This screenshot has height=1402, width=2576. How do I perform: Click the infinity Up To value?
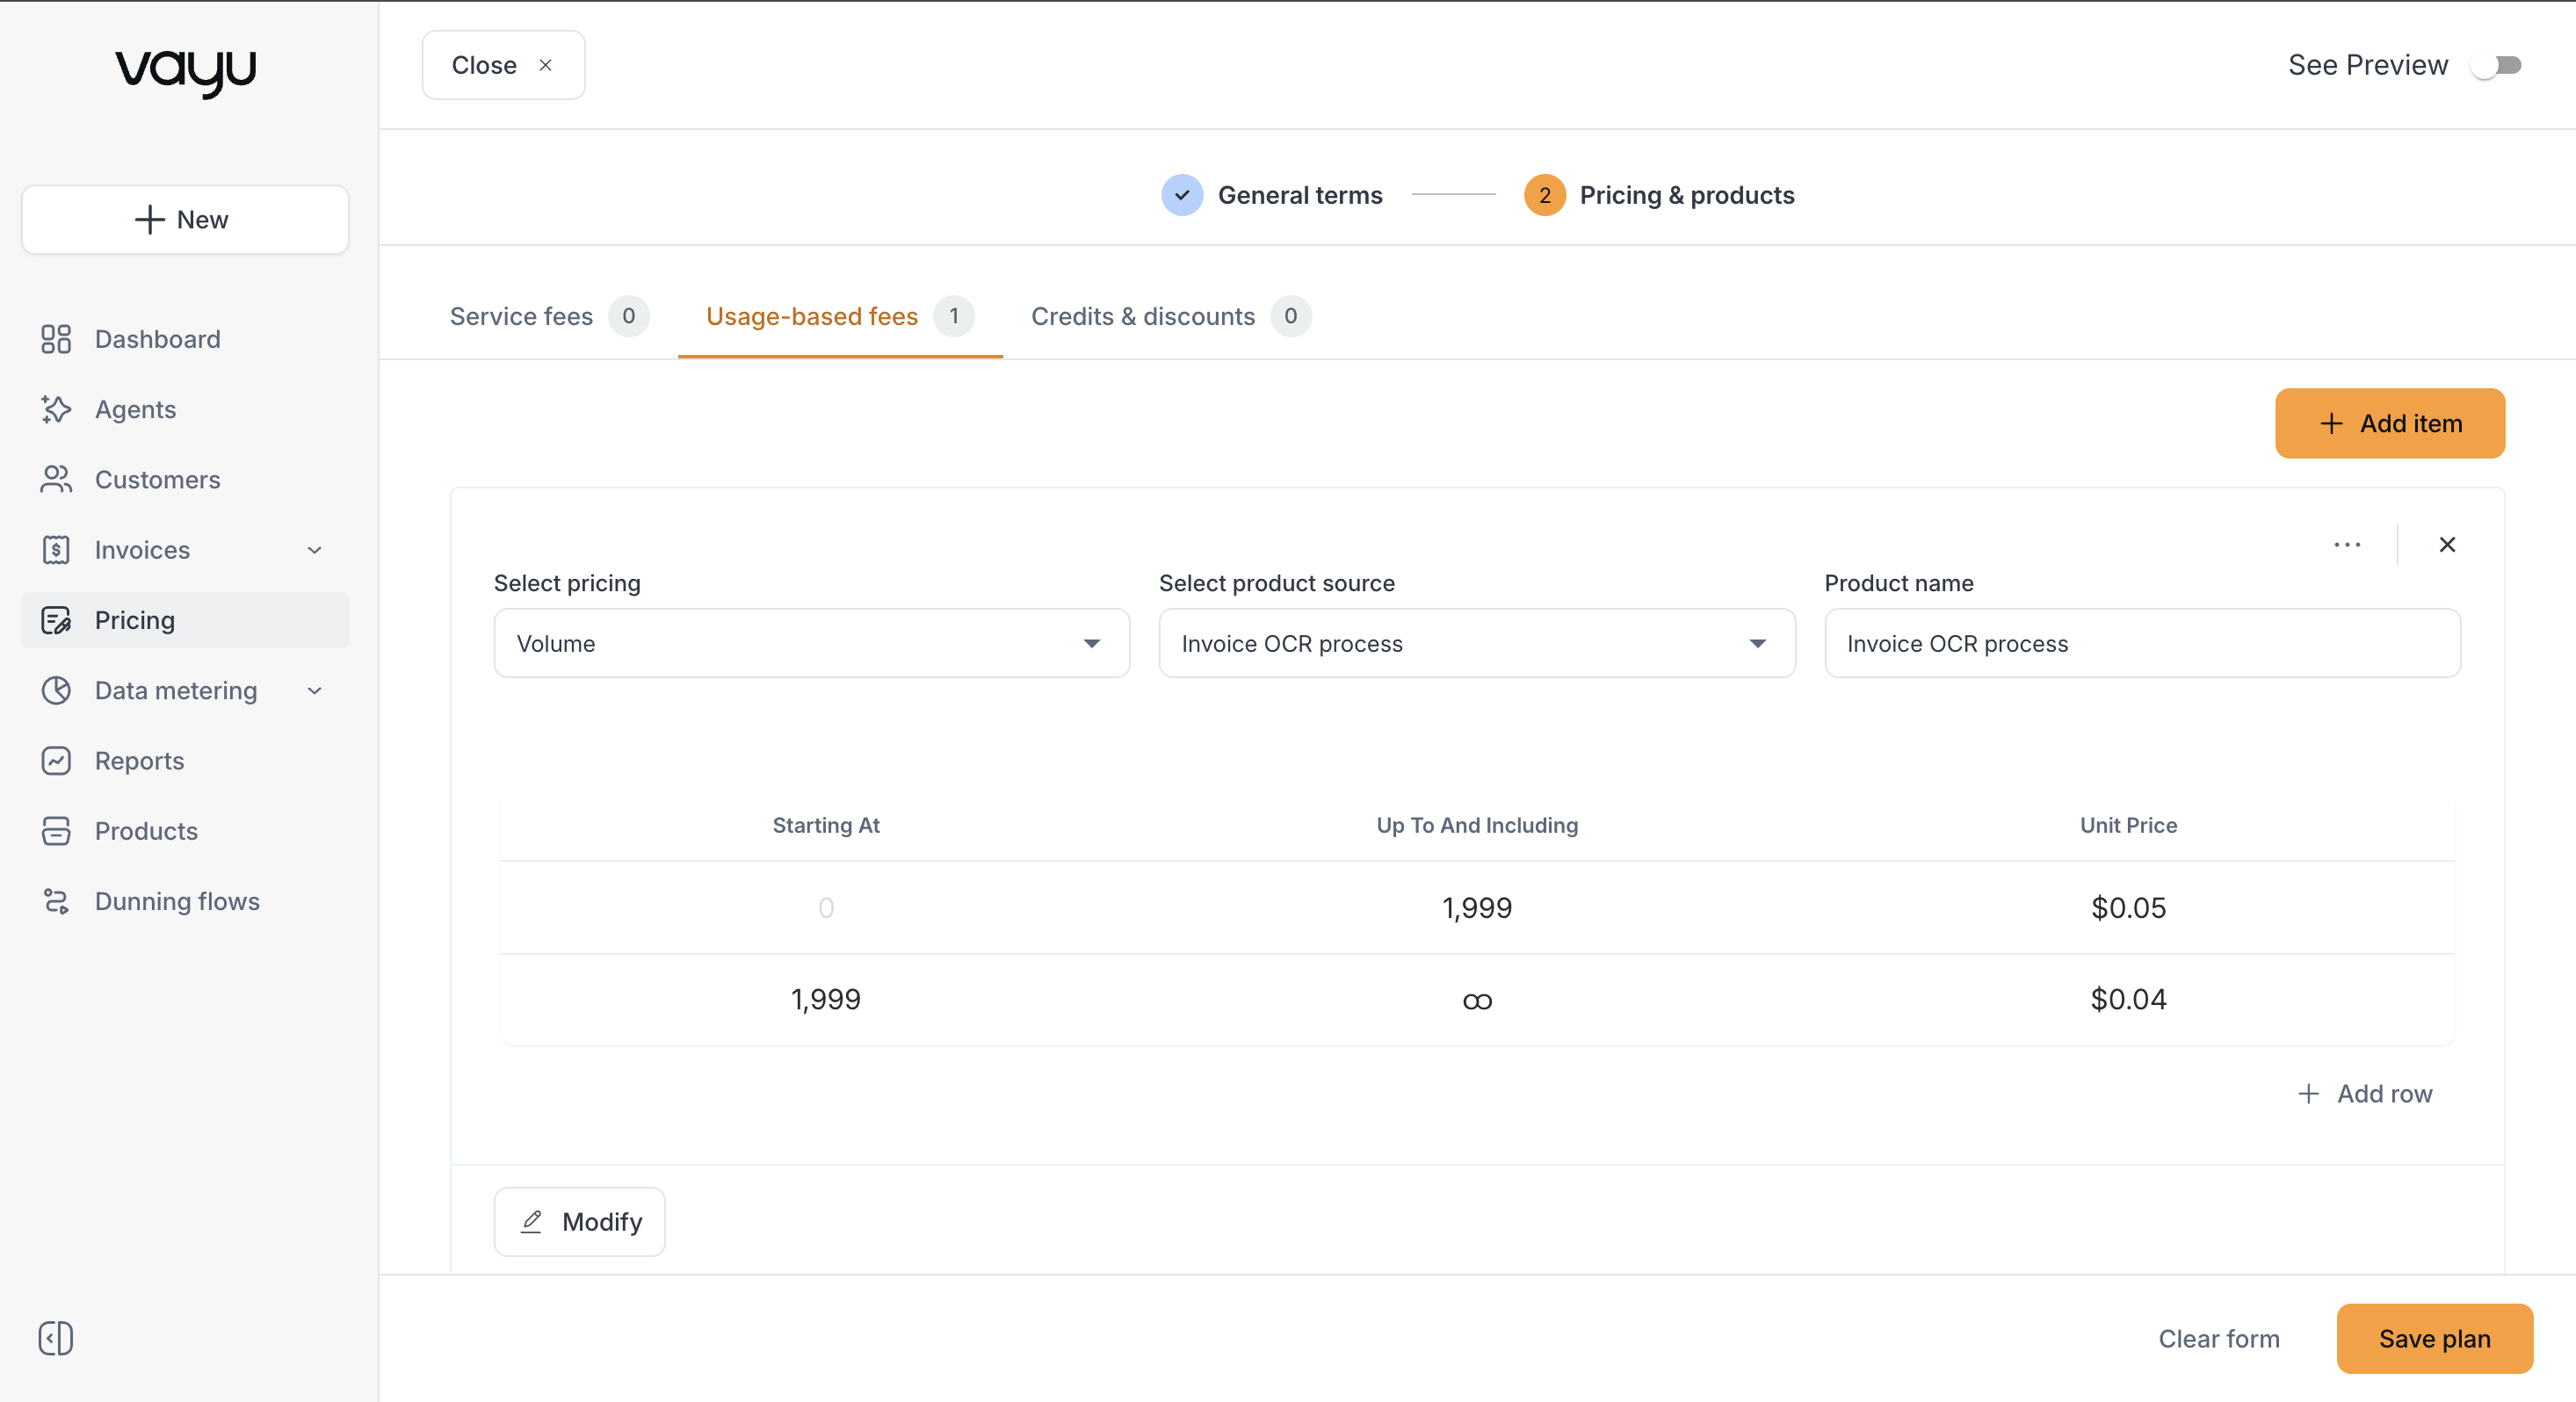tap(1477, 1001)
